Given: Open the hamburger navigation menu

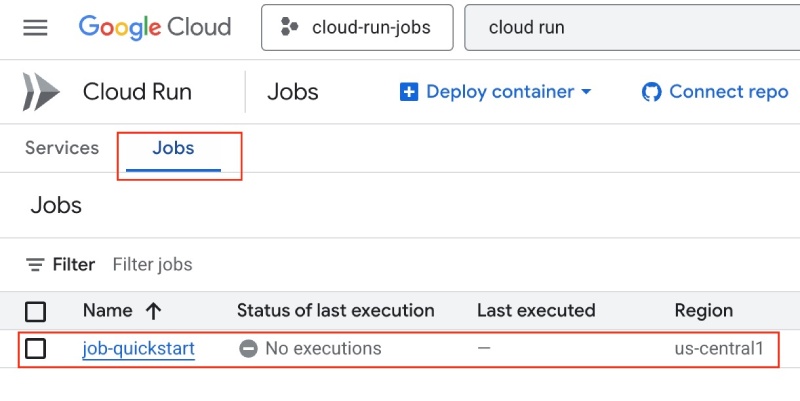Looking at the screenshot, I should tap(35, 28).
